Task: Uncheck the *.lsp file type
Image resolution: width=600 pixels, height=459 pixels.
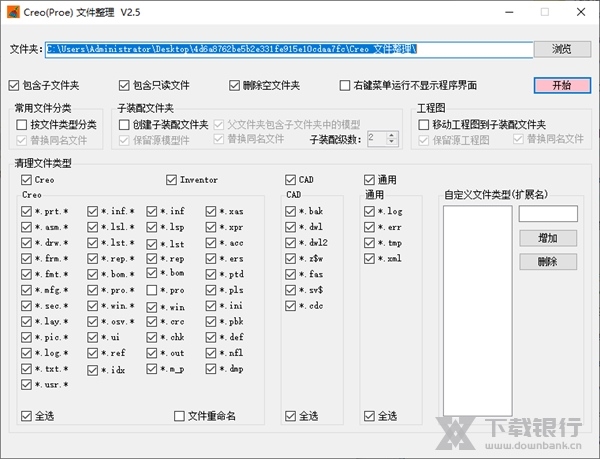Action: coord(152,227)
